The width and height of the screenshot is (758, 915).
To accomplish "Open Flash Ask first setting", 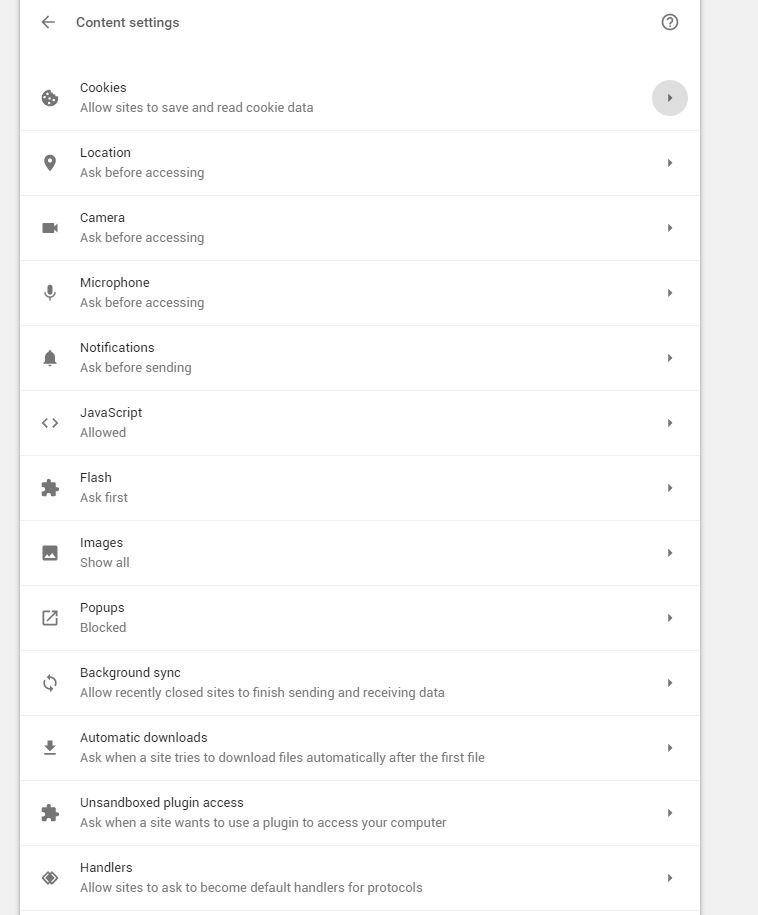I will pos(360,488).
